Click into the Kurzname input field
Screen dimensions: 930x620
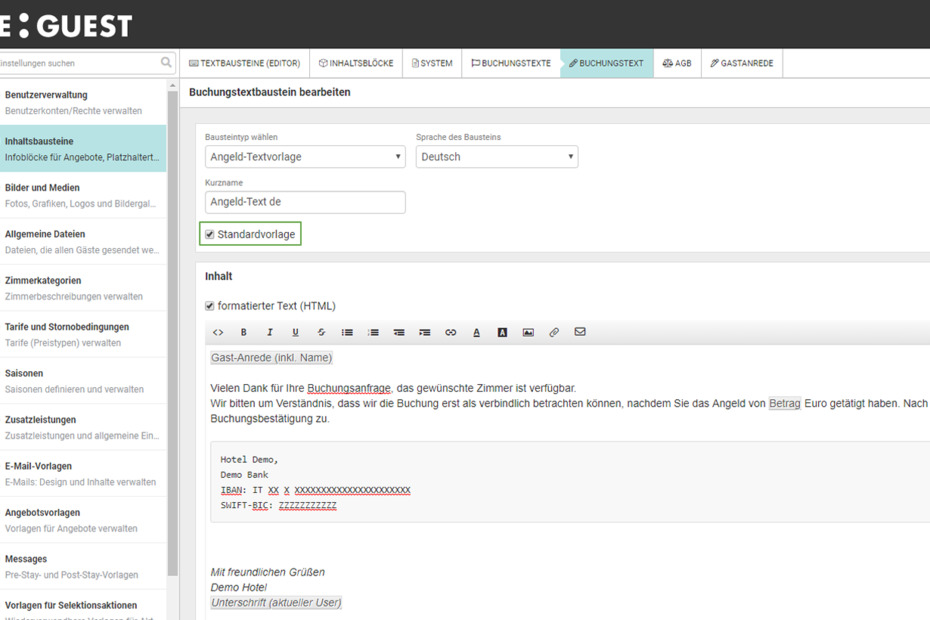point(305,202)
